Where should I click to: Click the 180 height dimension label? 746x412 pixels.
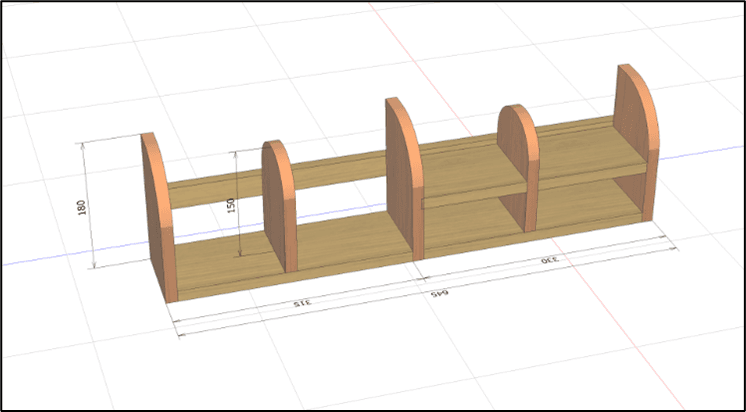[x=82, y=207]
